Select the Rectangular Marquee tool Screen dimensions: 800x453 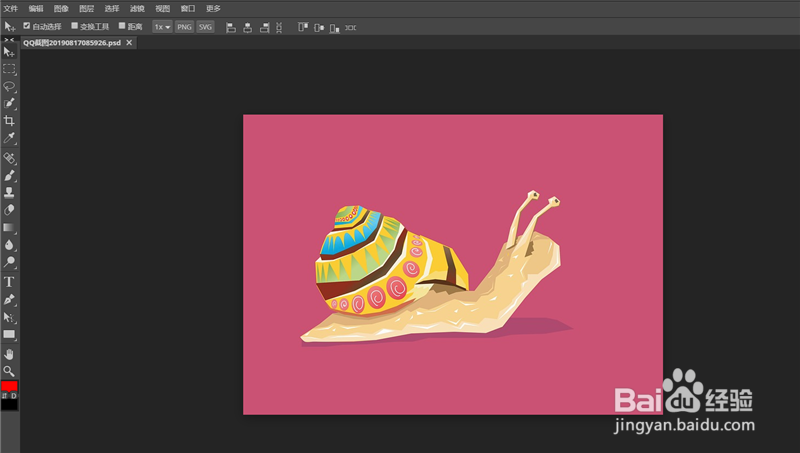tap(9, 68)
